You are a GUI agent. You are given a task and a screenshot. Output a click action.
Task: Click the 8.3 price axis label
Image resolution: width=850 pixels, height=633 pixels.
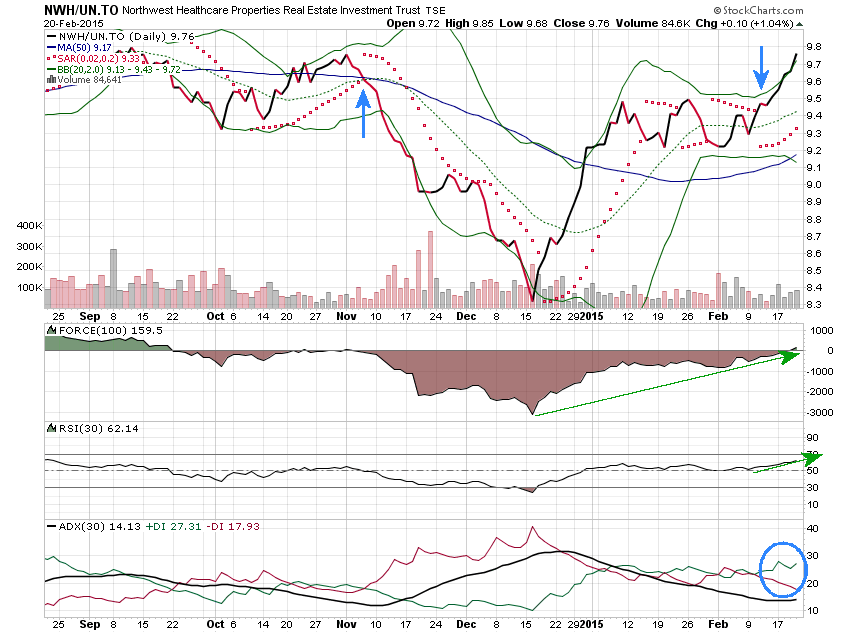coord(814,305)
